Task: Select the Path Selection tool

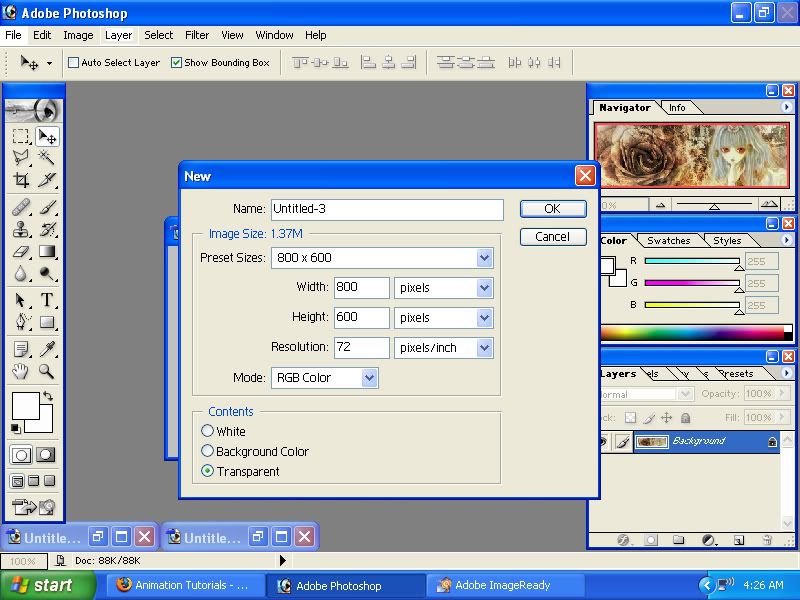Action: (21, 300)
